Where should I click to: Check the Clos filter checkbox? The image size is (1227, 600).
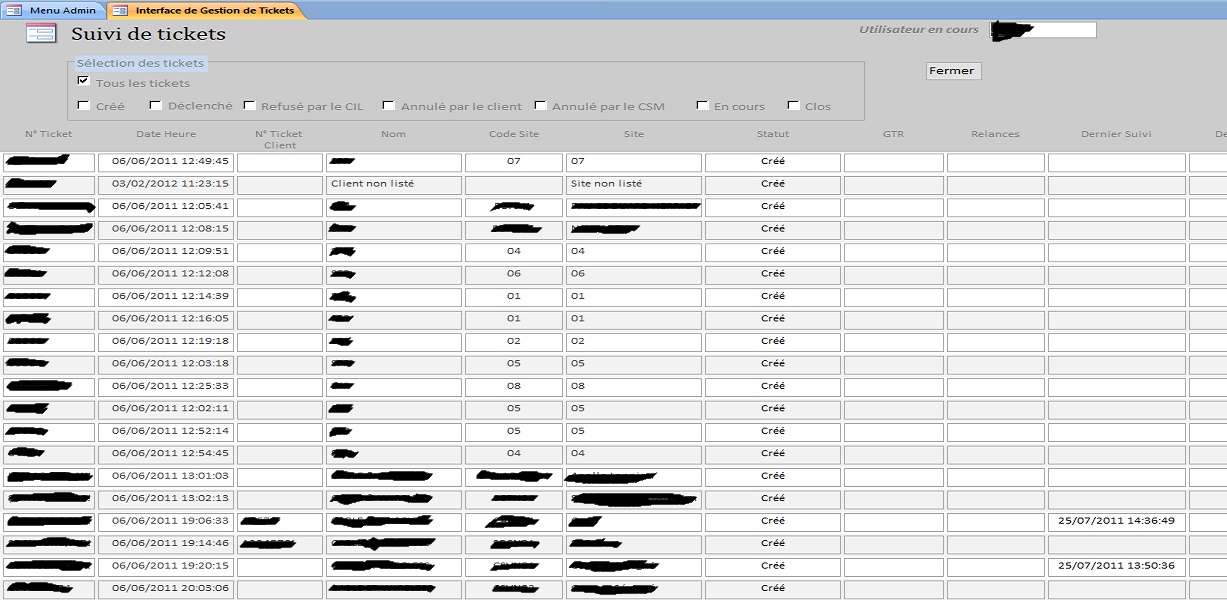[793, 105]
